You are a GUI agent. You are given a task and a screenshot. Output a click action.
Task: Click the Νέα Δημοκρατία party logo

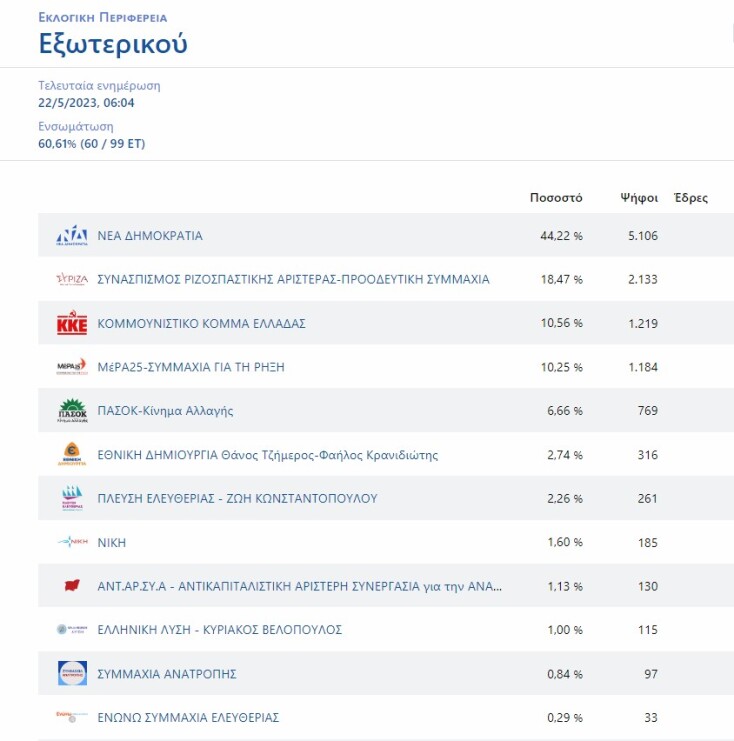click(x=72, y=236)
